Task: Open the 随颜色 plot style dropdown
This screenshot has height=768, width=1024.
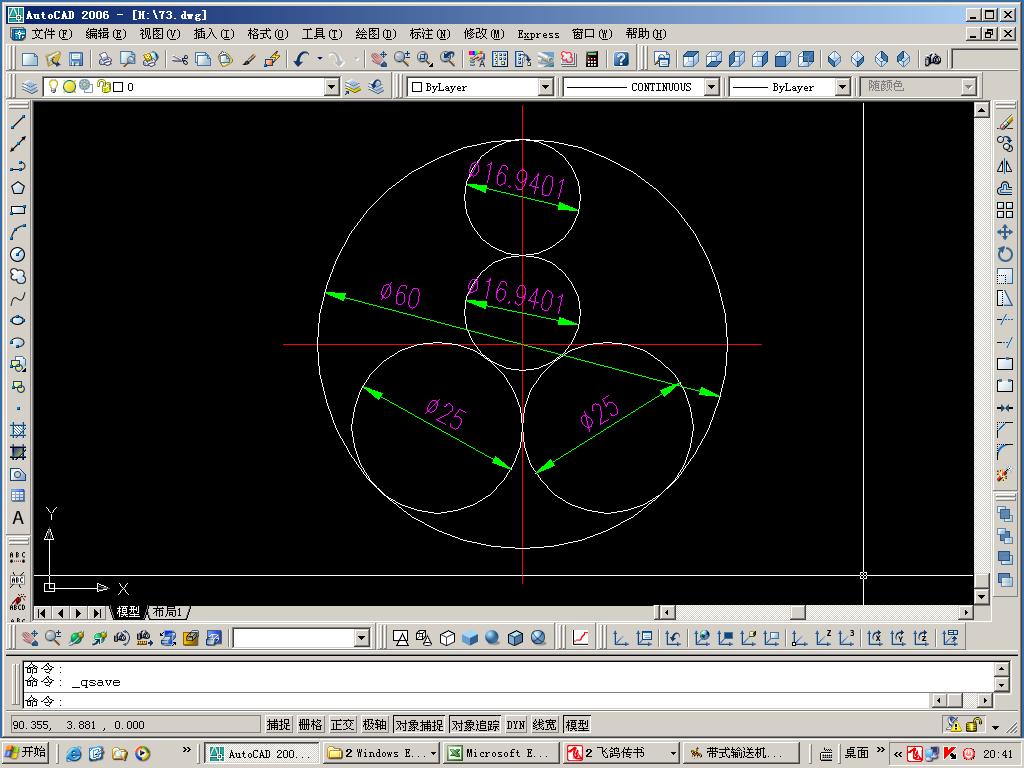Action: 968,87
